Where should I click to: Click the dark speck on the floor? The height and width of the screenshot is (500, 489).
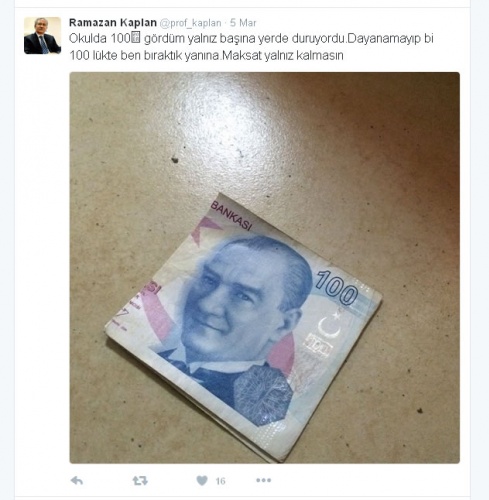[175, 160]
